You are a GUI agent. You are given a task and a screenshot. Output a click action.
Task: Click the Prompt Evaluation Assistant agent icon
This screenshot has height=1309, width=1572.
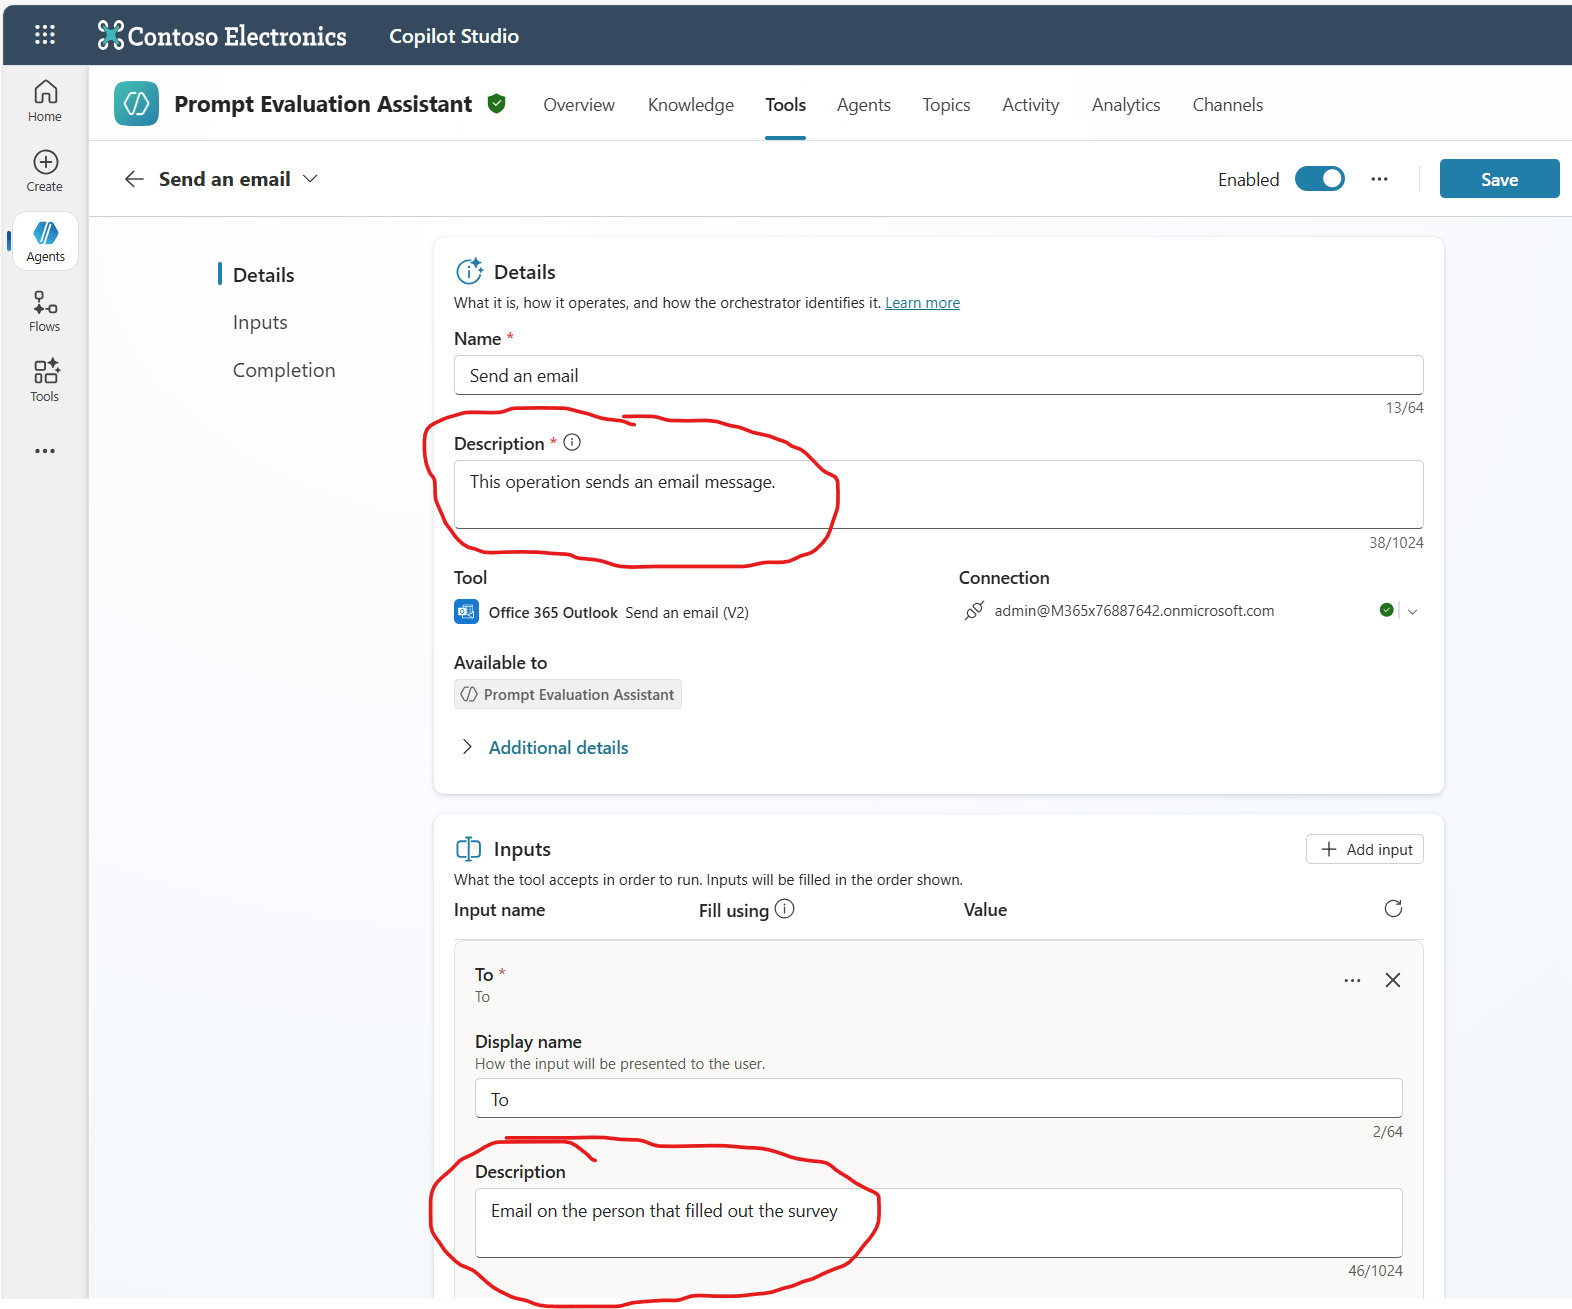pos(137,104)
